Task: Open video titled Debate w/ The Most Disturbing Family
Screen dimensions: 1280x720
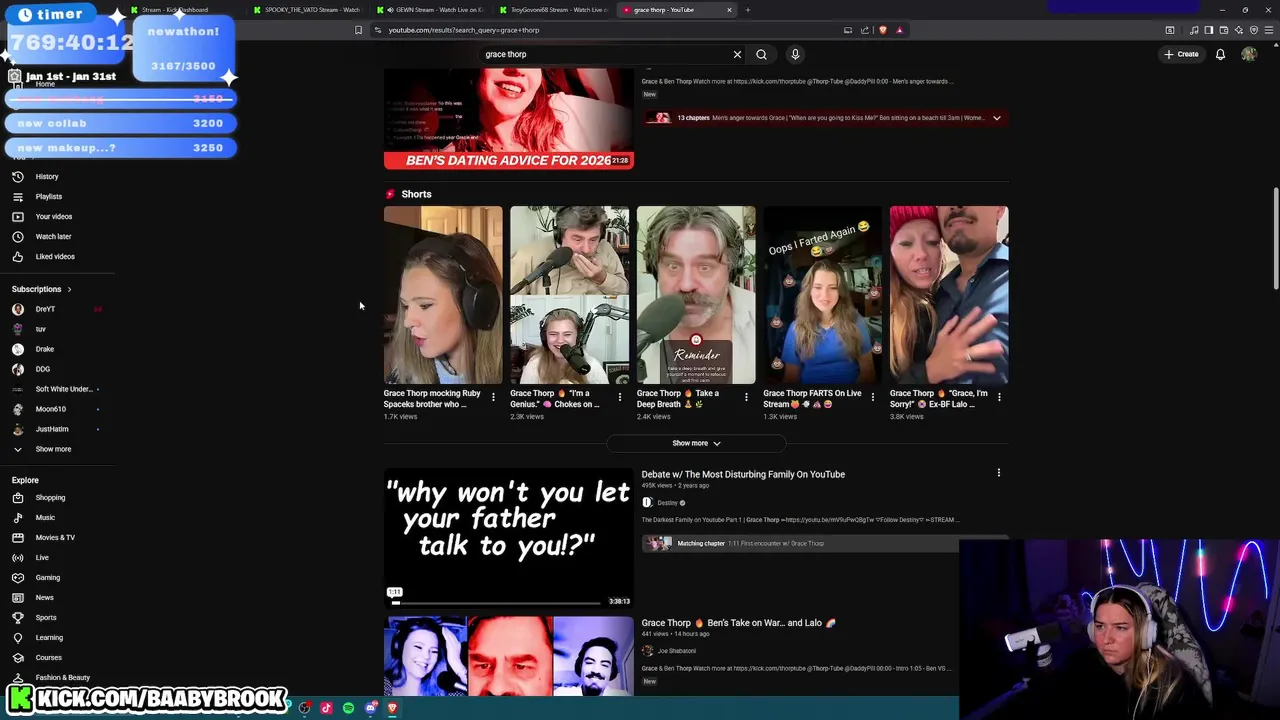Action: coord(743,474)
